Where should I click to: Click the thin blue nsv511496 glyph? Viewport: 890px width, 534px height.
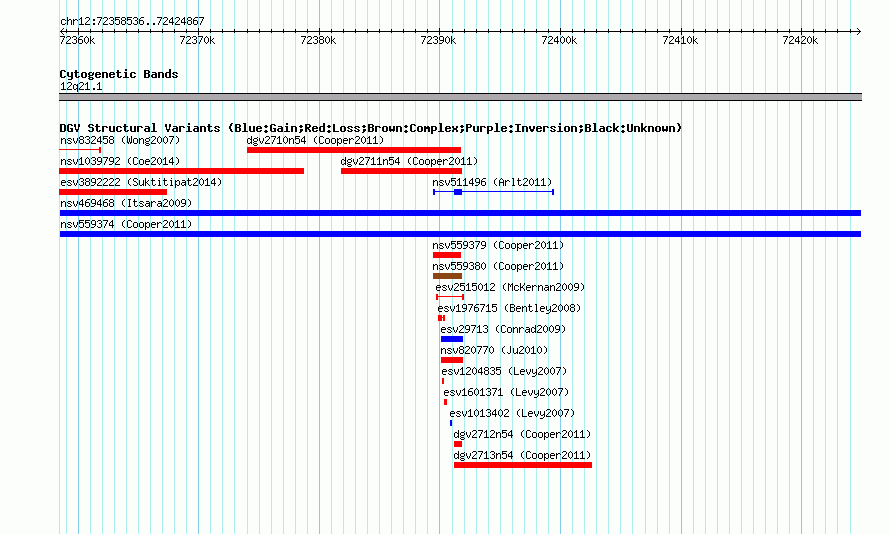point(493,192)
